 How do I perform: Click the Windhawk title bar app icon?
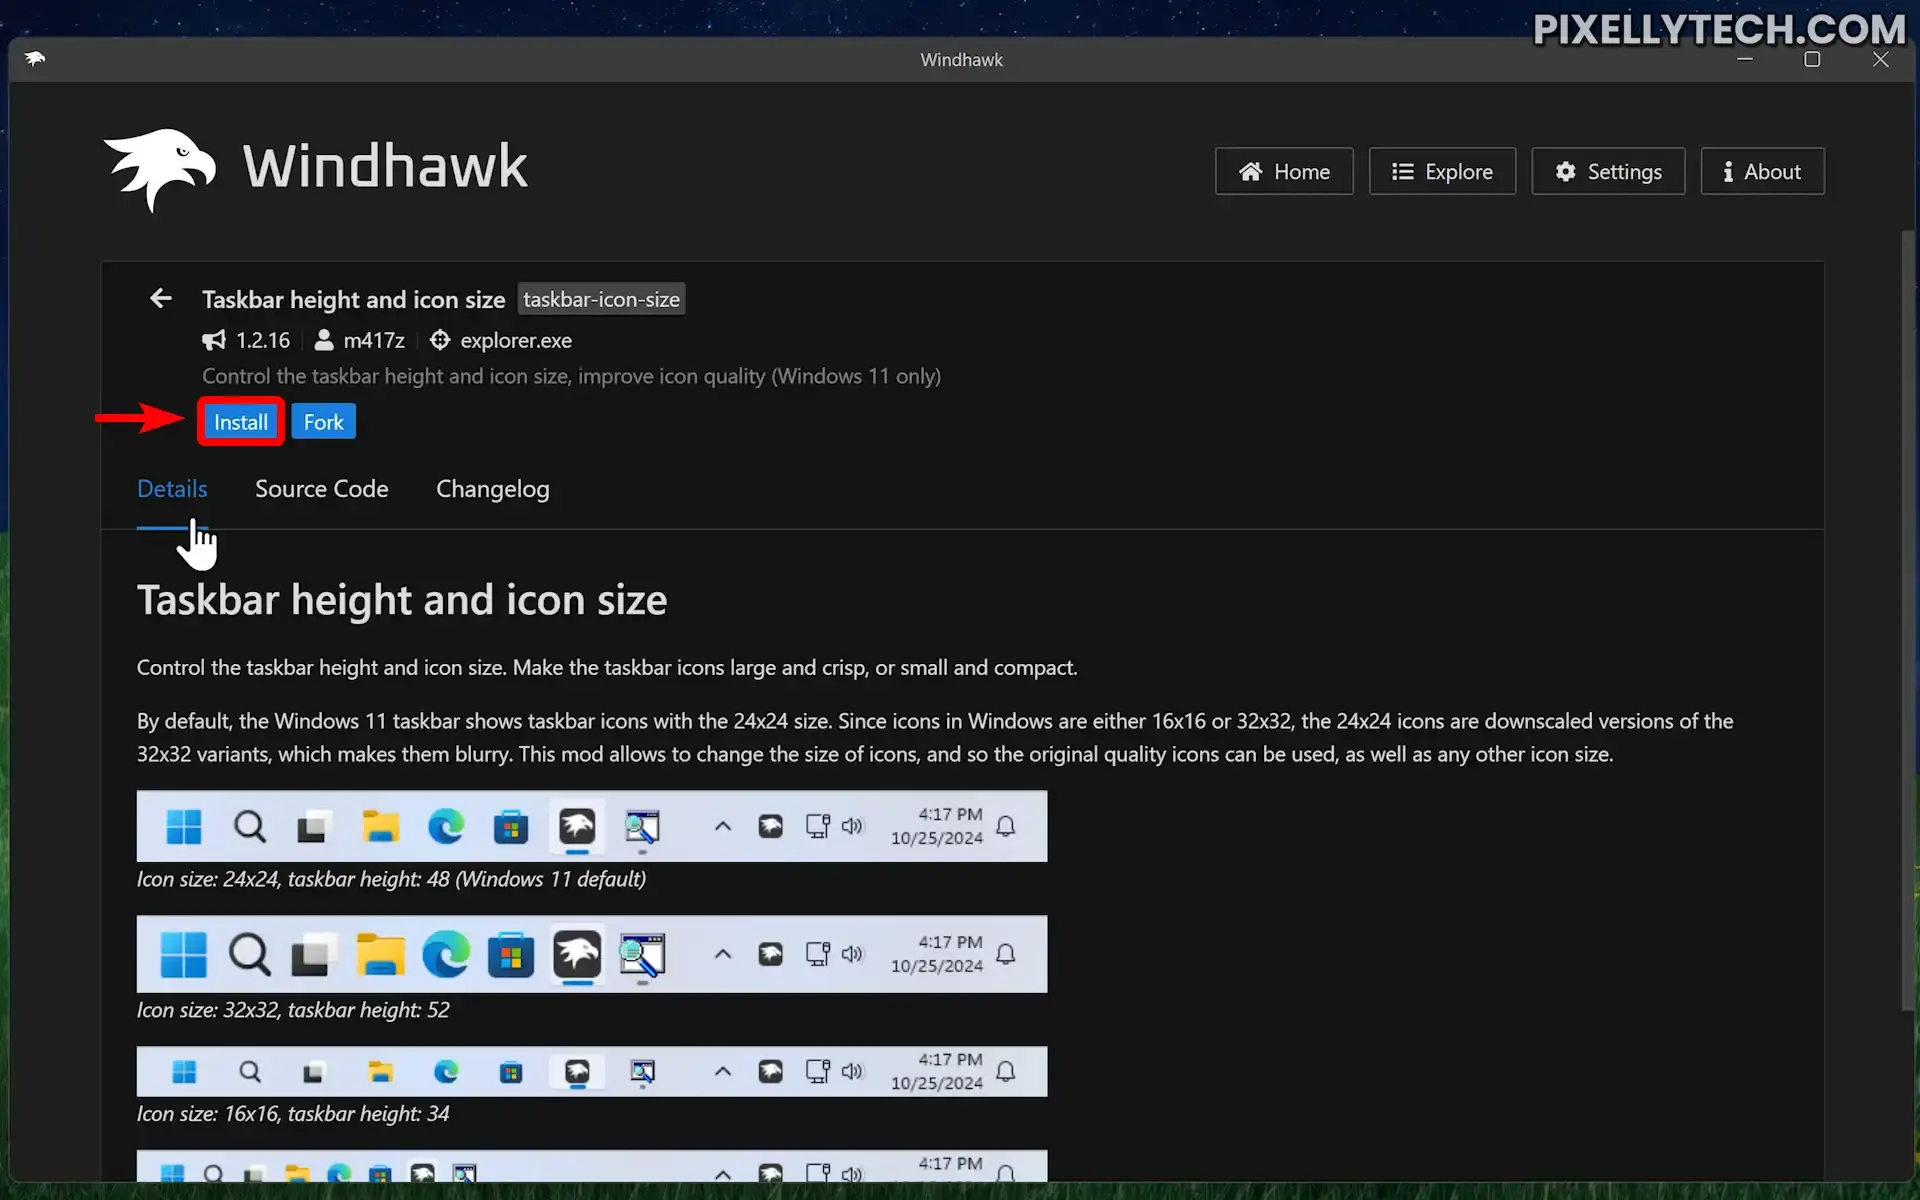point(35,59)
